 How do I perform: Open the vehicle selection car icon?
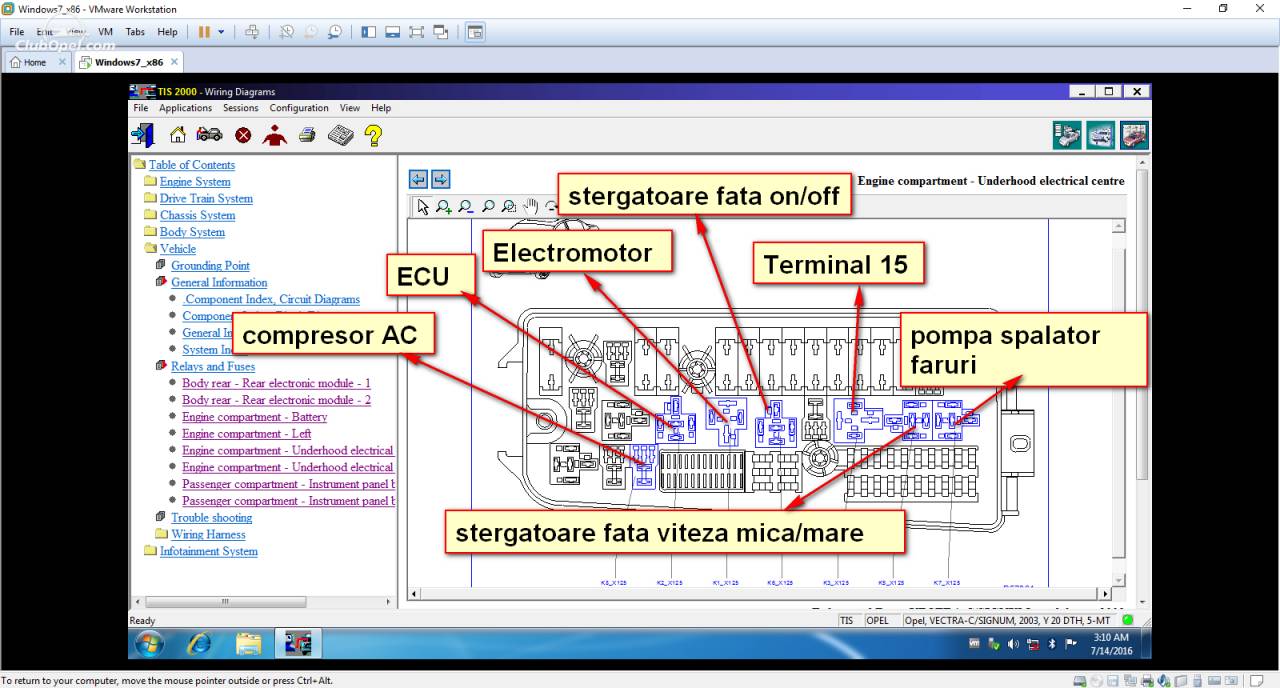click(209, 135)
